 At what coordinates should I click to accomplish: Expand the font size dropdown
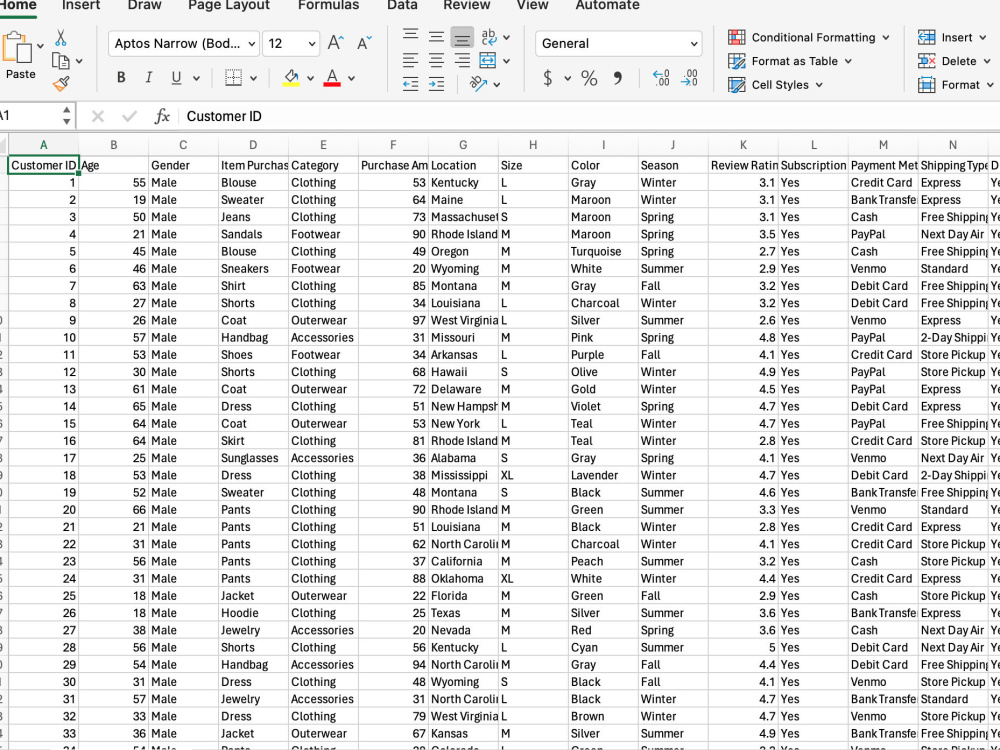point(312,43)
